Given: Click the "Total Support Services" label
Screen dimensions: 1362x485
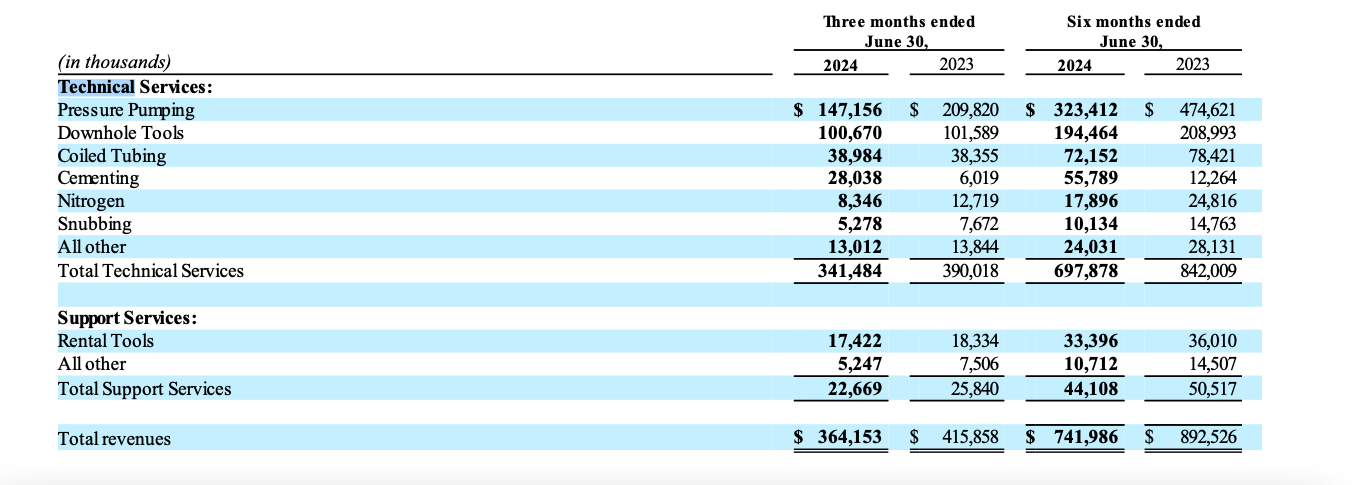Looking at the screenshot, I should [145, 389].
